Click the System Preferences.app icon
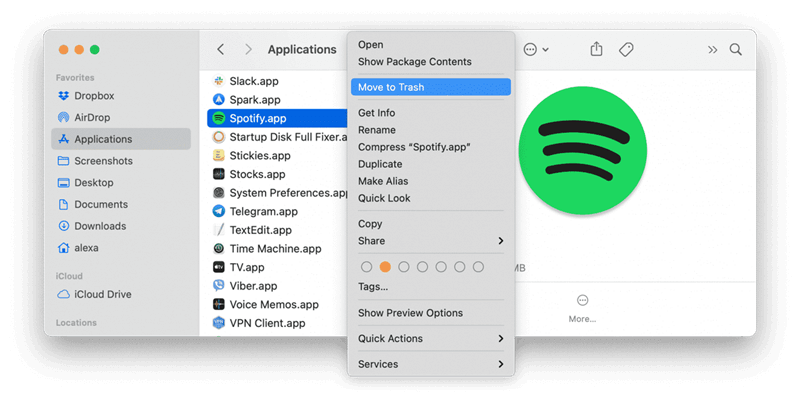 point(219,193)
